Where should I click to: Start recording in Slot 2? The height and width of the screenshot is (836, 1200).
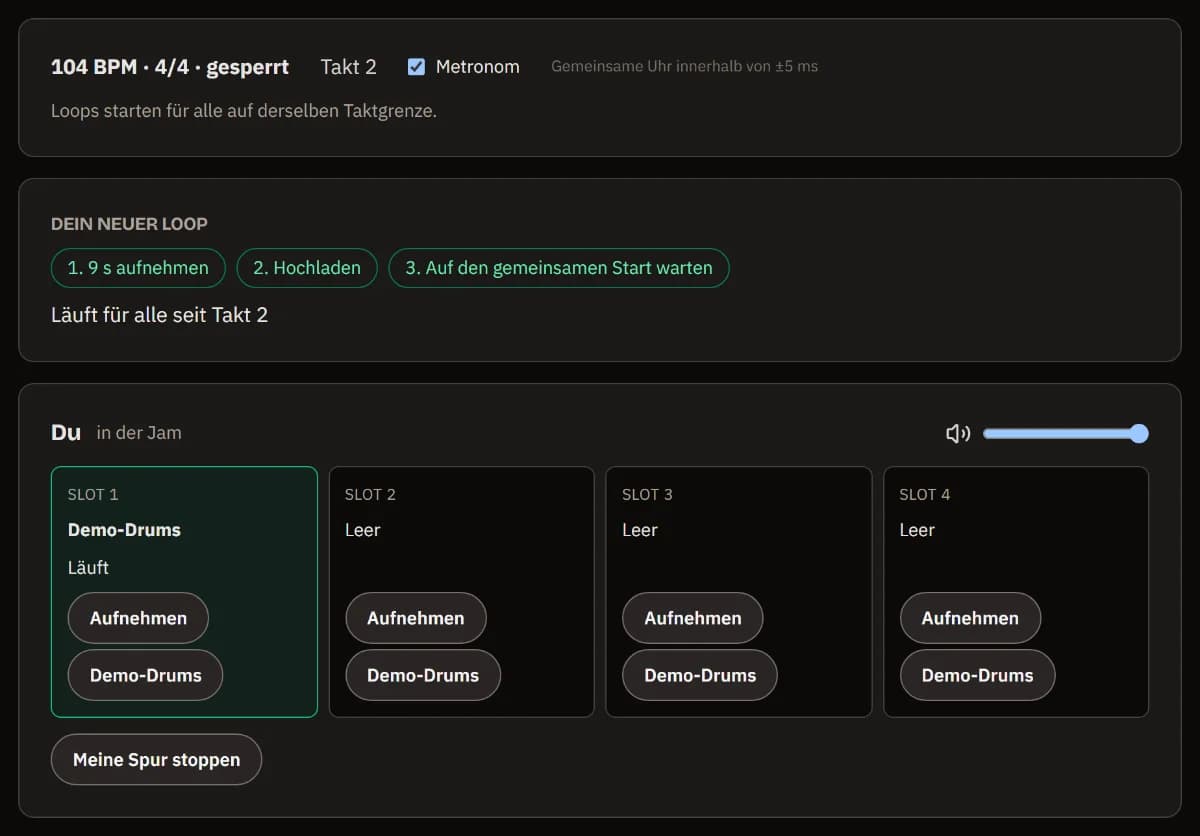point(416,618)
